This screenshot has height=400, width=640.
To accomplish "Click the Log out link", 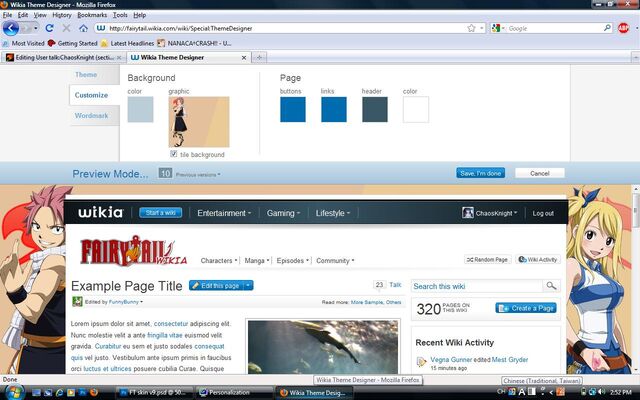I will 543,213.
